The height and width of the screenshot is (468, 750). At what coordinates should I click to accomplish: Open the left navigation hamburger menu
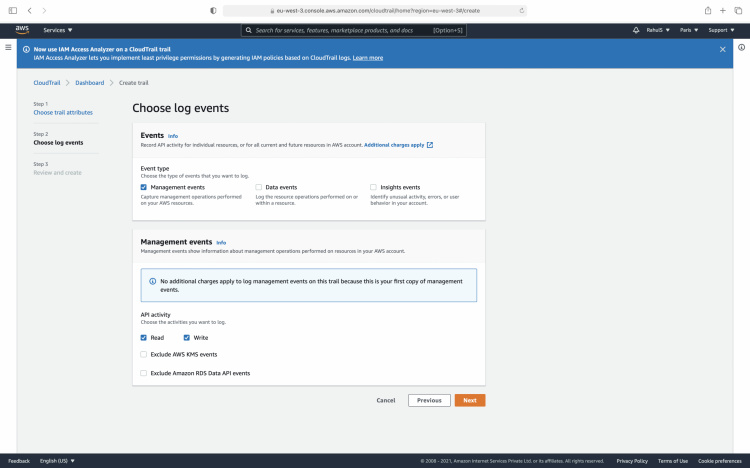point(8,47)
